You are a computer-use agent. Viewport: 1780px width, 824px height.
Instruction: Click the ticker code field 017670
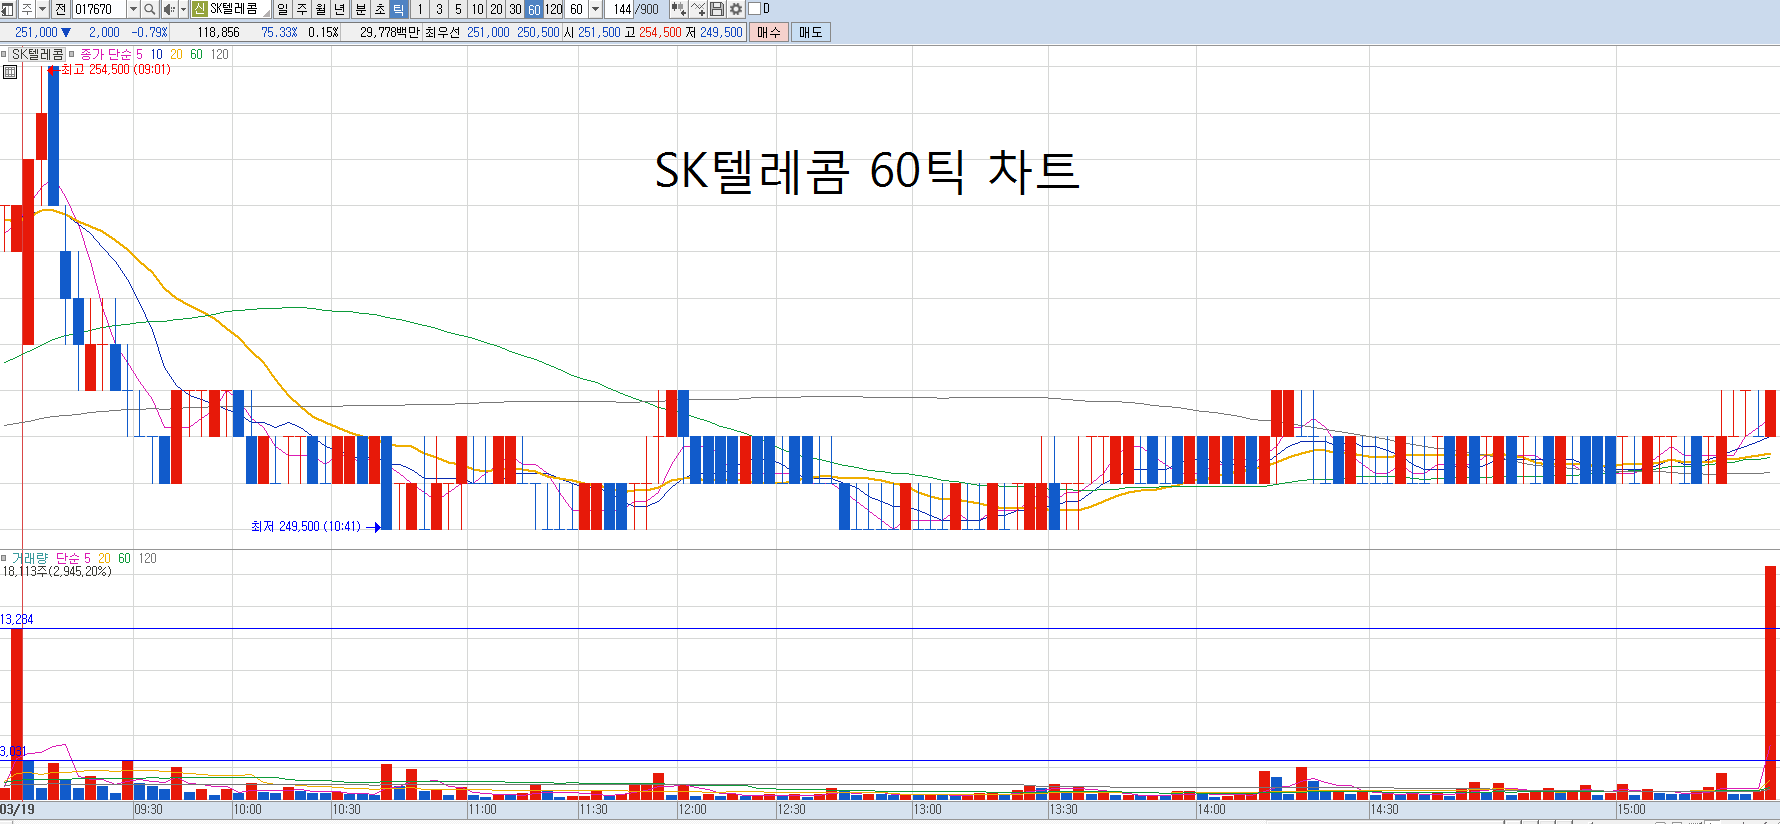[99, 9]
